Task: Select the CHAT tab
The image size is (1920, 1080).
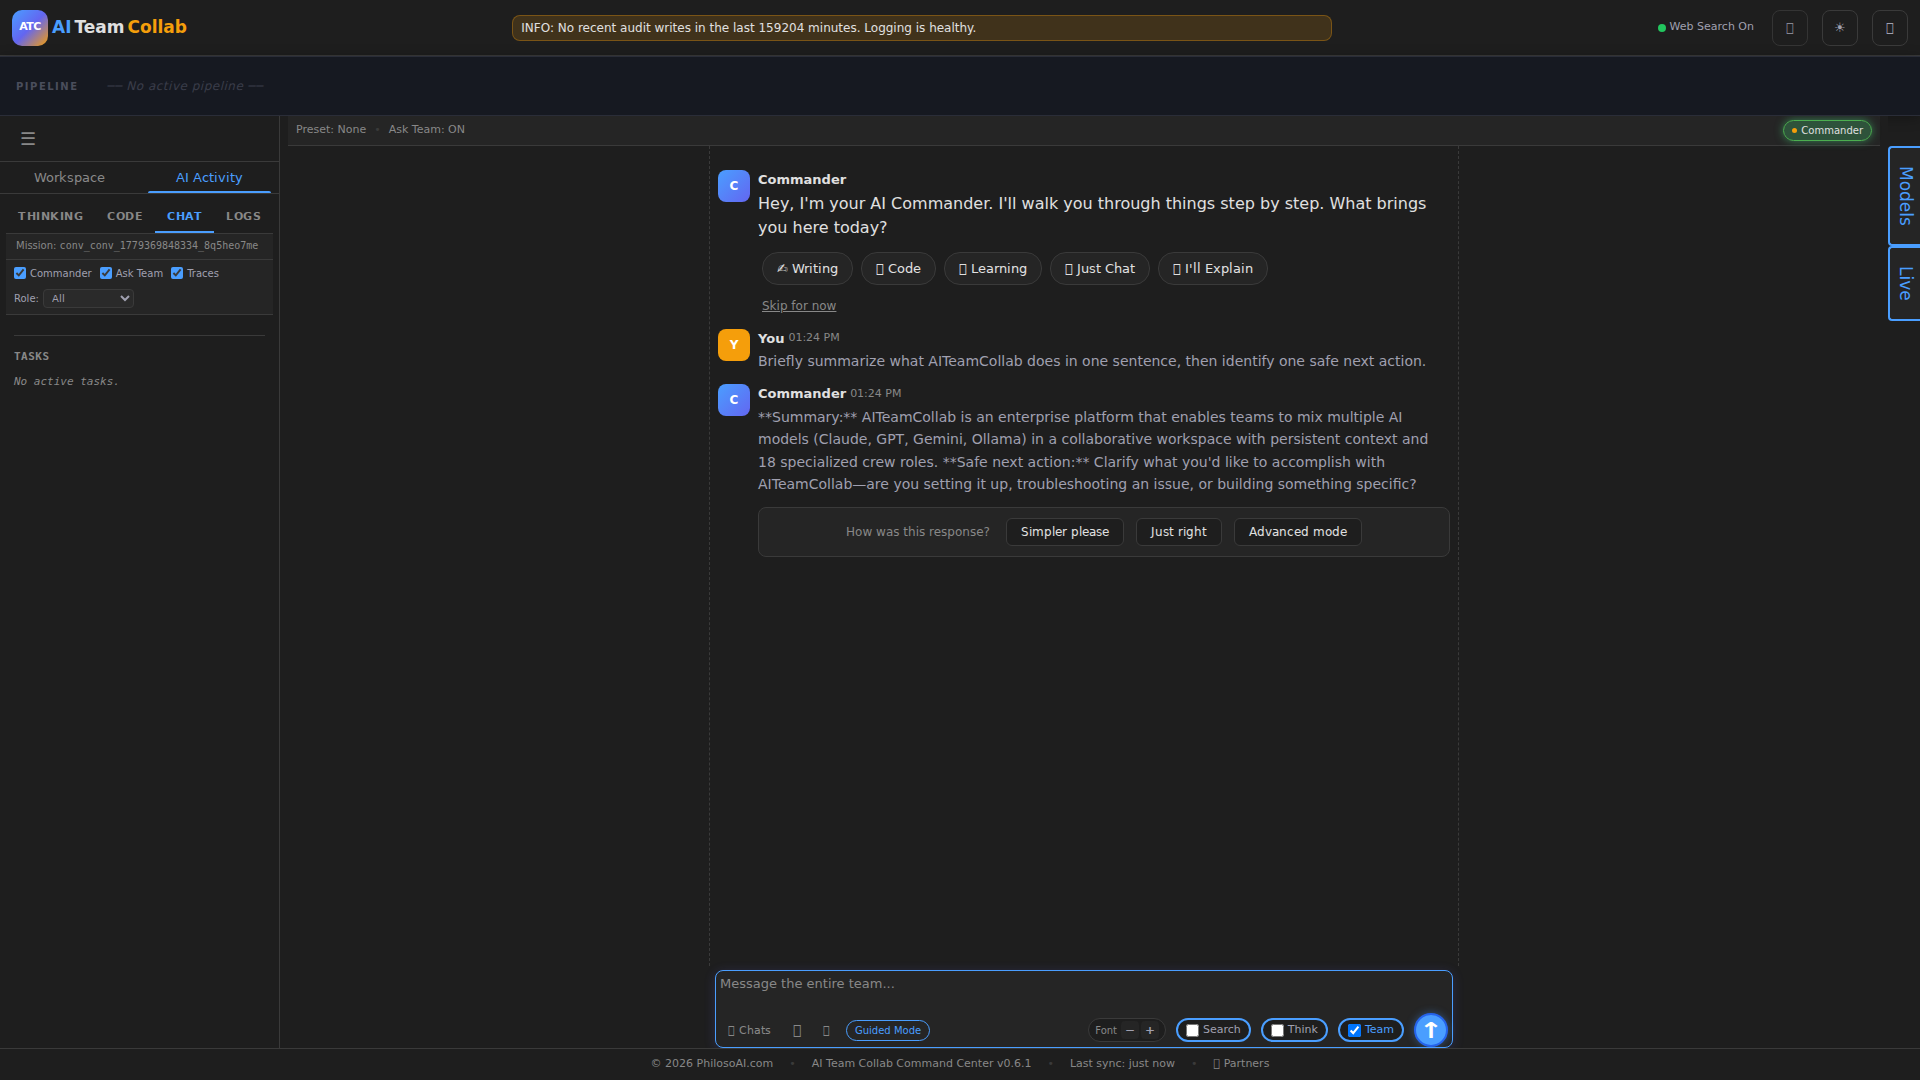Action: click(x=184, y=217)
